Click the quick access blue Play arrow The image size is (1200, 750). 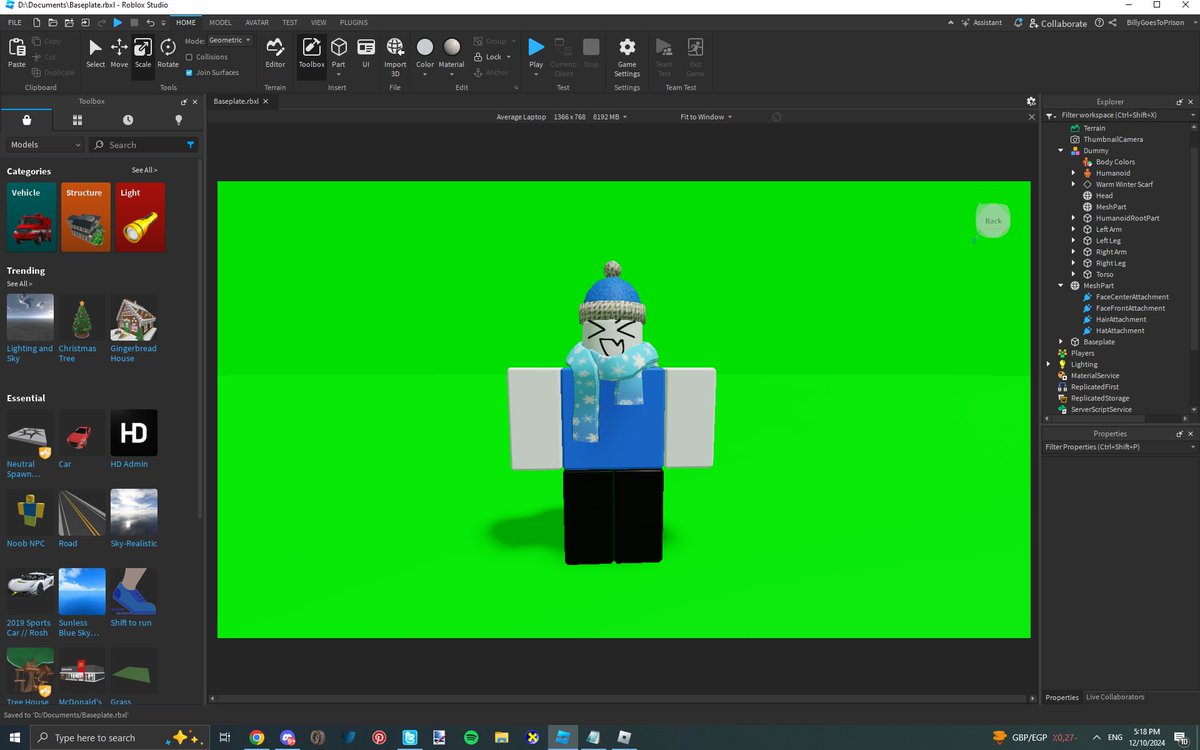[x=117, y=22]
